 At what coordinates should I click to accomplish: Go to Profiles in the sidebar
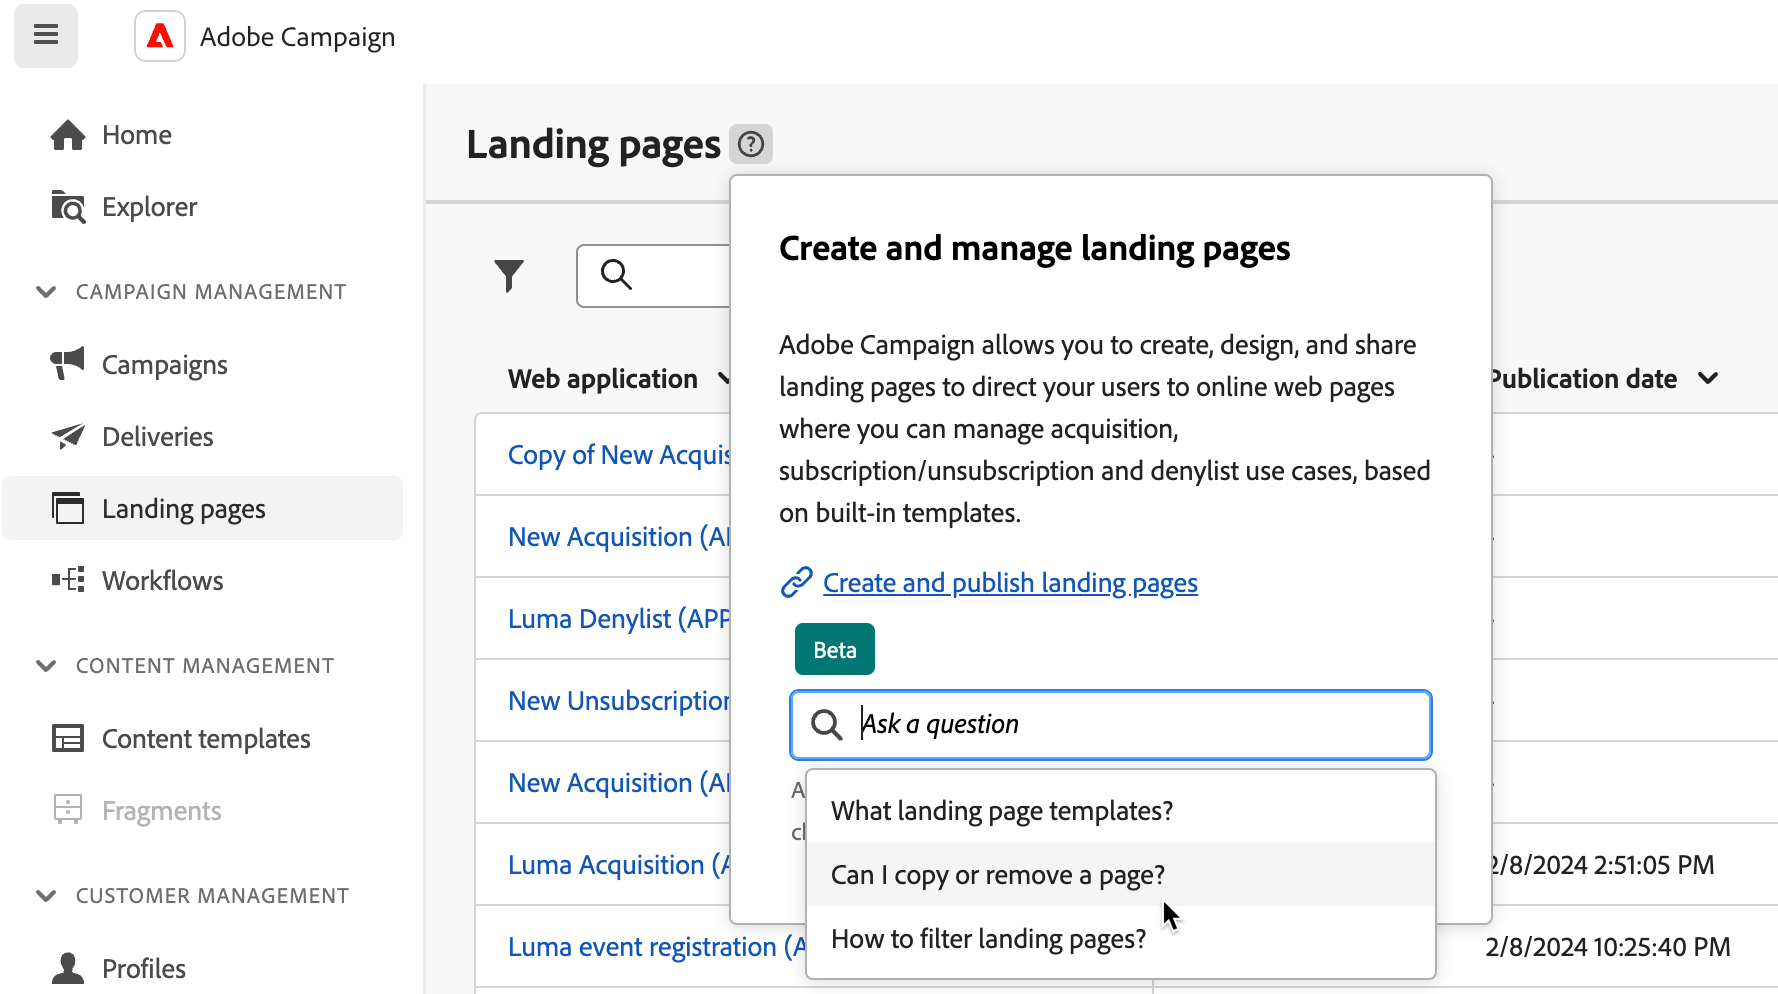(143, 969)
